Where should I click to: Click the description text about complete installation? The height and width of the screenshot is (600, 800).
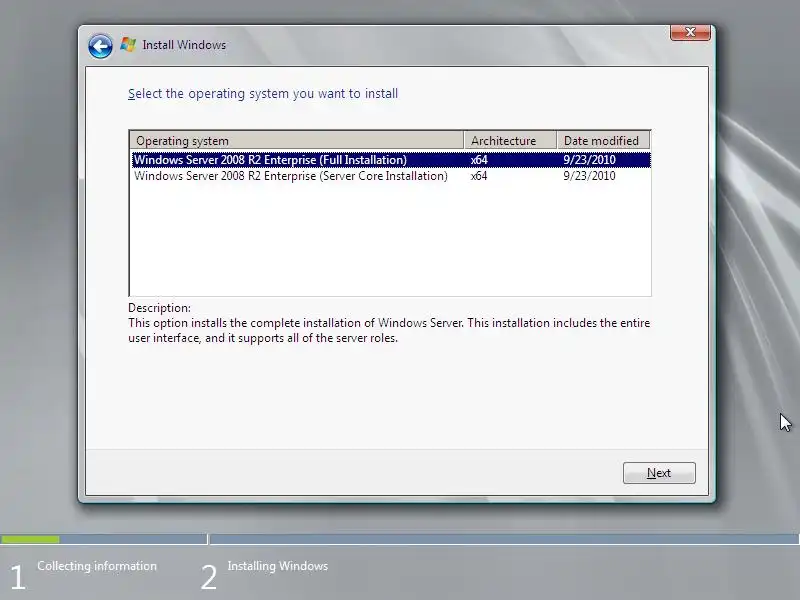(x=389, y=331)
